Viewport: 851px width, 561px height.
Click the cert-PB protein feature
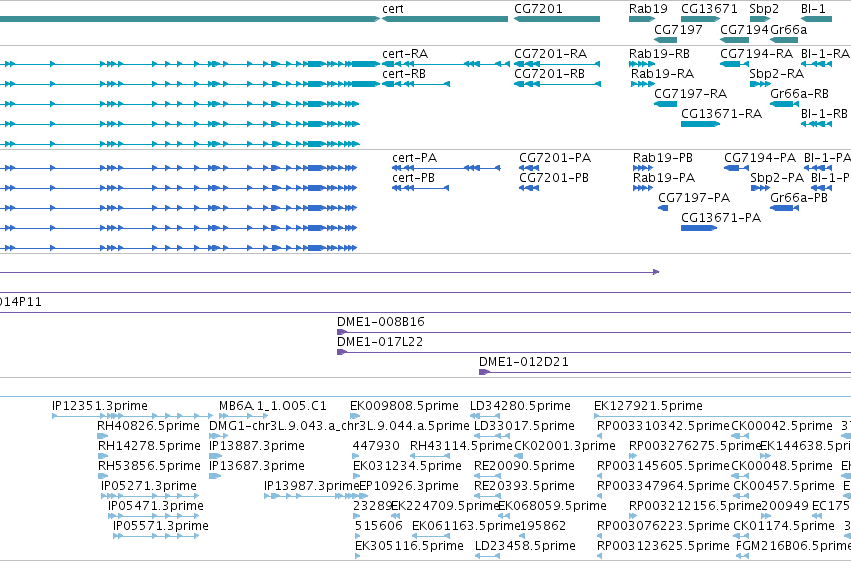[421, 188]
